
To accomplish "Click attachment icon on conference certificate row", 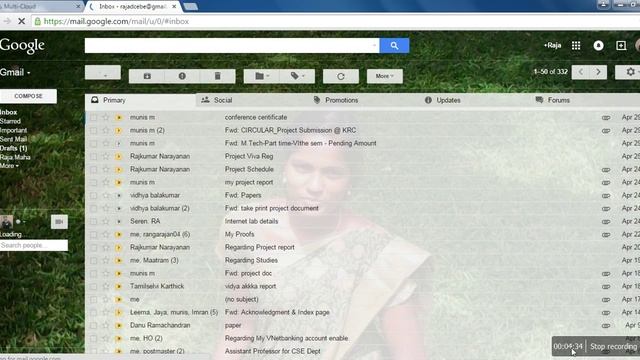I will click(x=606, y=118).
